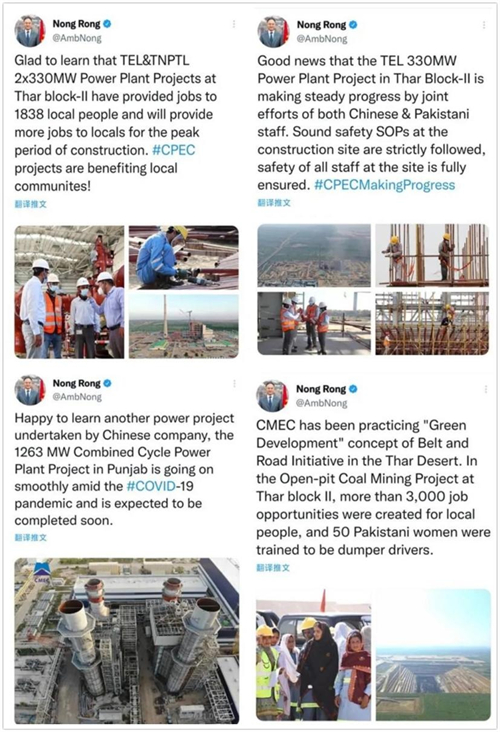Image resolution: width=500 pixels, height=732 pixels.
Task: Open Nong Rong avatar in CMEC Green Development tweet
Action: coord(272,396)
